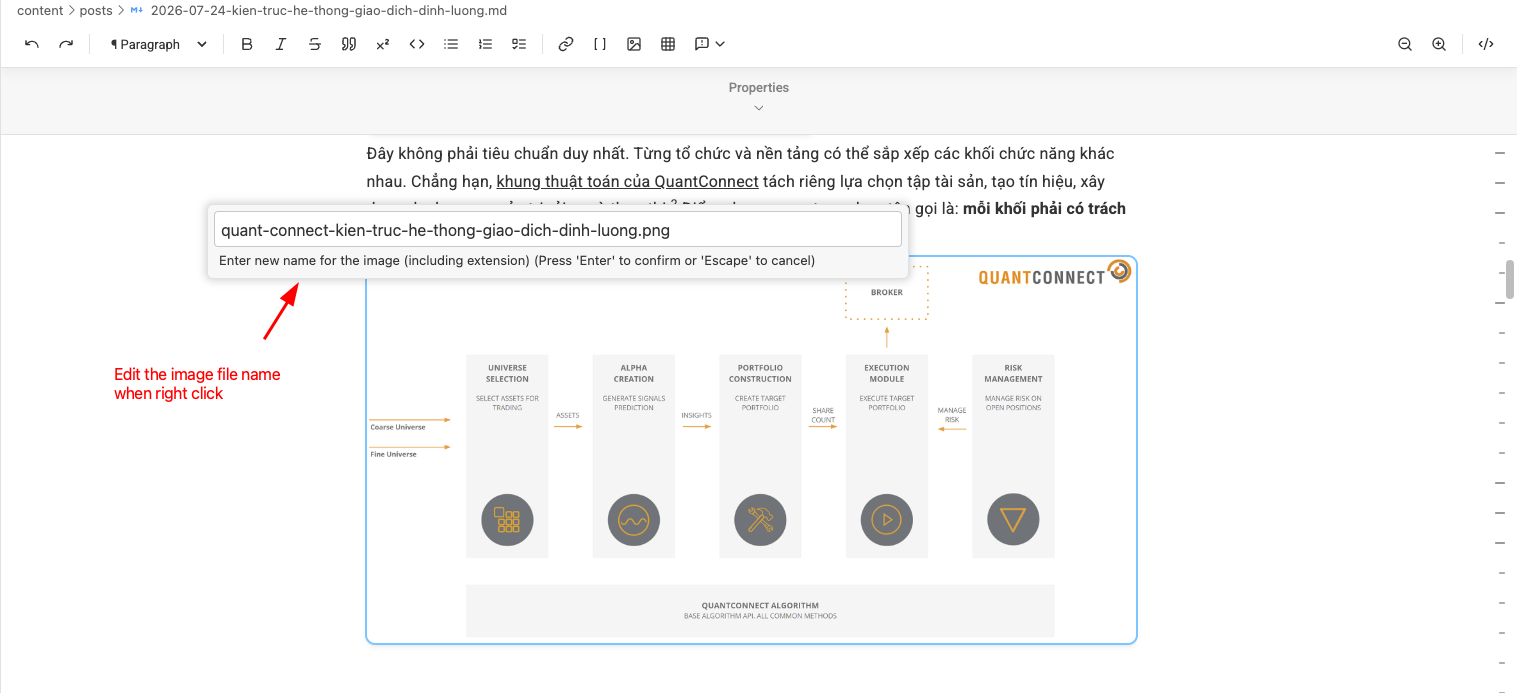Screen dimensions: 1517x693
Task: Zoom out the editor view
Action: tap(1405, 44)
